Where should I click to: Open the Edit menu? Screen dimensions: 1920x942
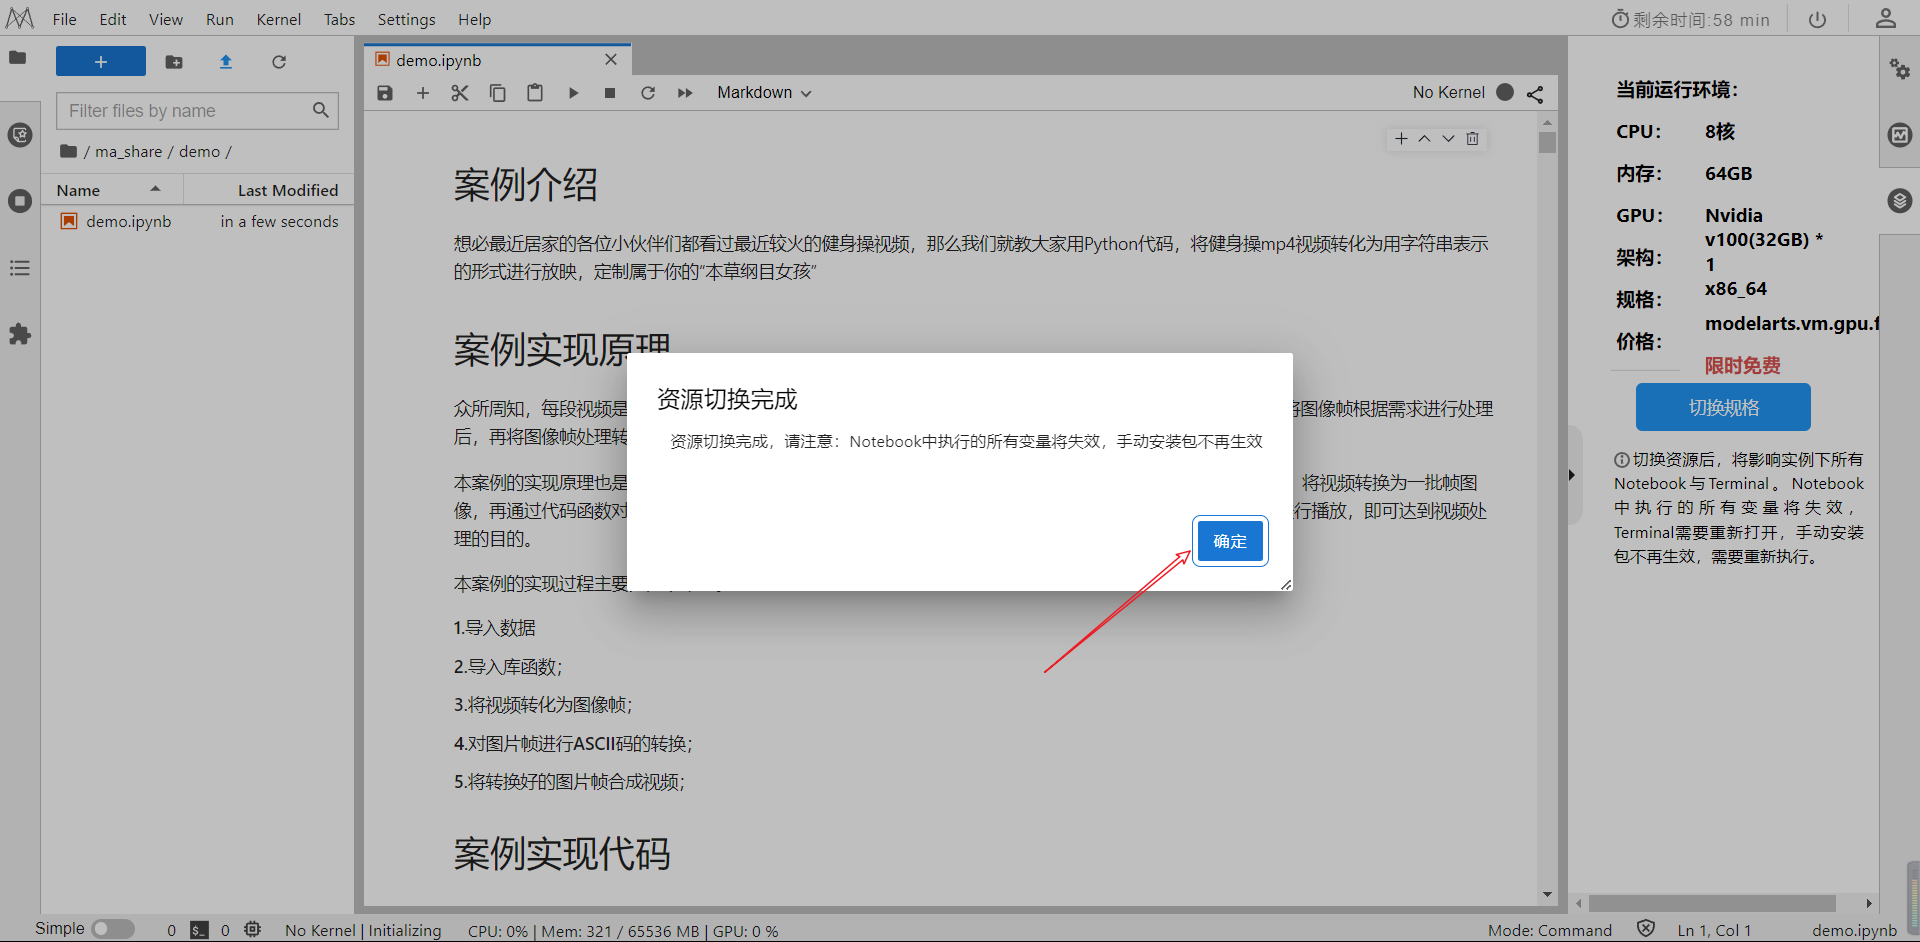click(x=113, y=19)
